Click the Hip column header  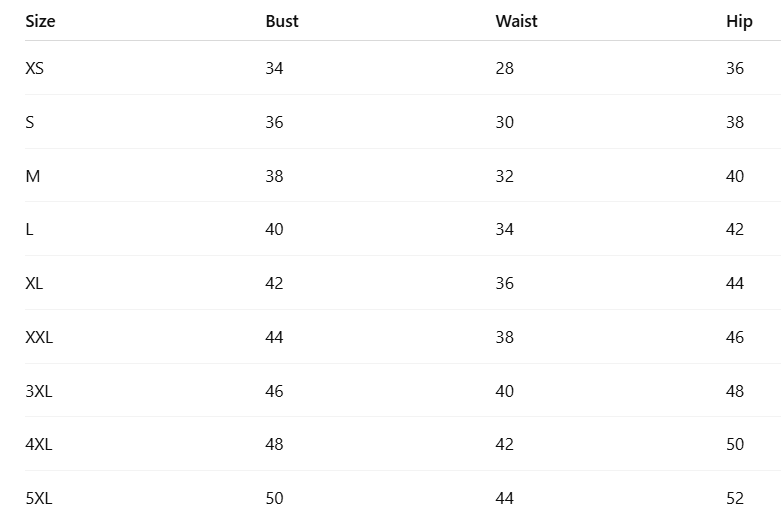coord(739,22)
